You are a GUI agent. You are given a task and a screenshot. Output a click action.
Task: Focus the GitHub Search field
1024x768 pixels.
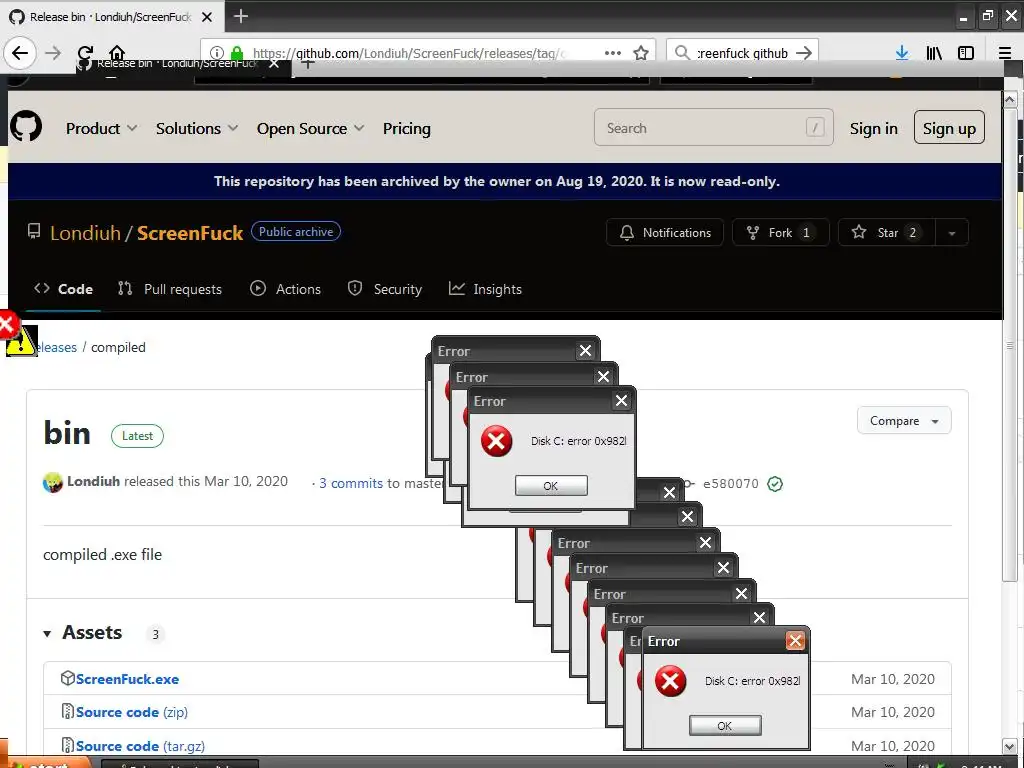point(713,127)
